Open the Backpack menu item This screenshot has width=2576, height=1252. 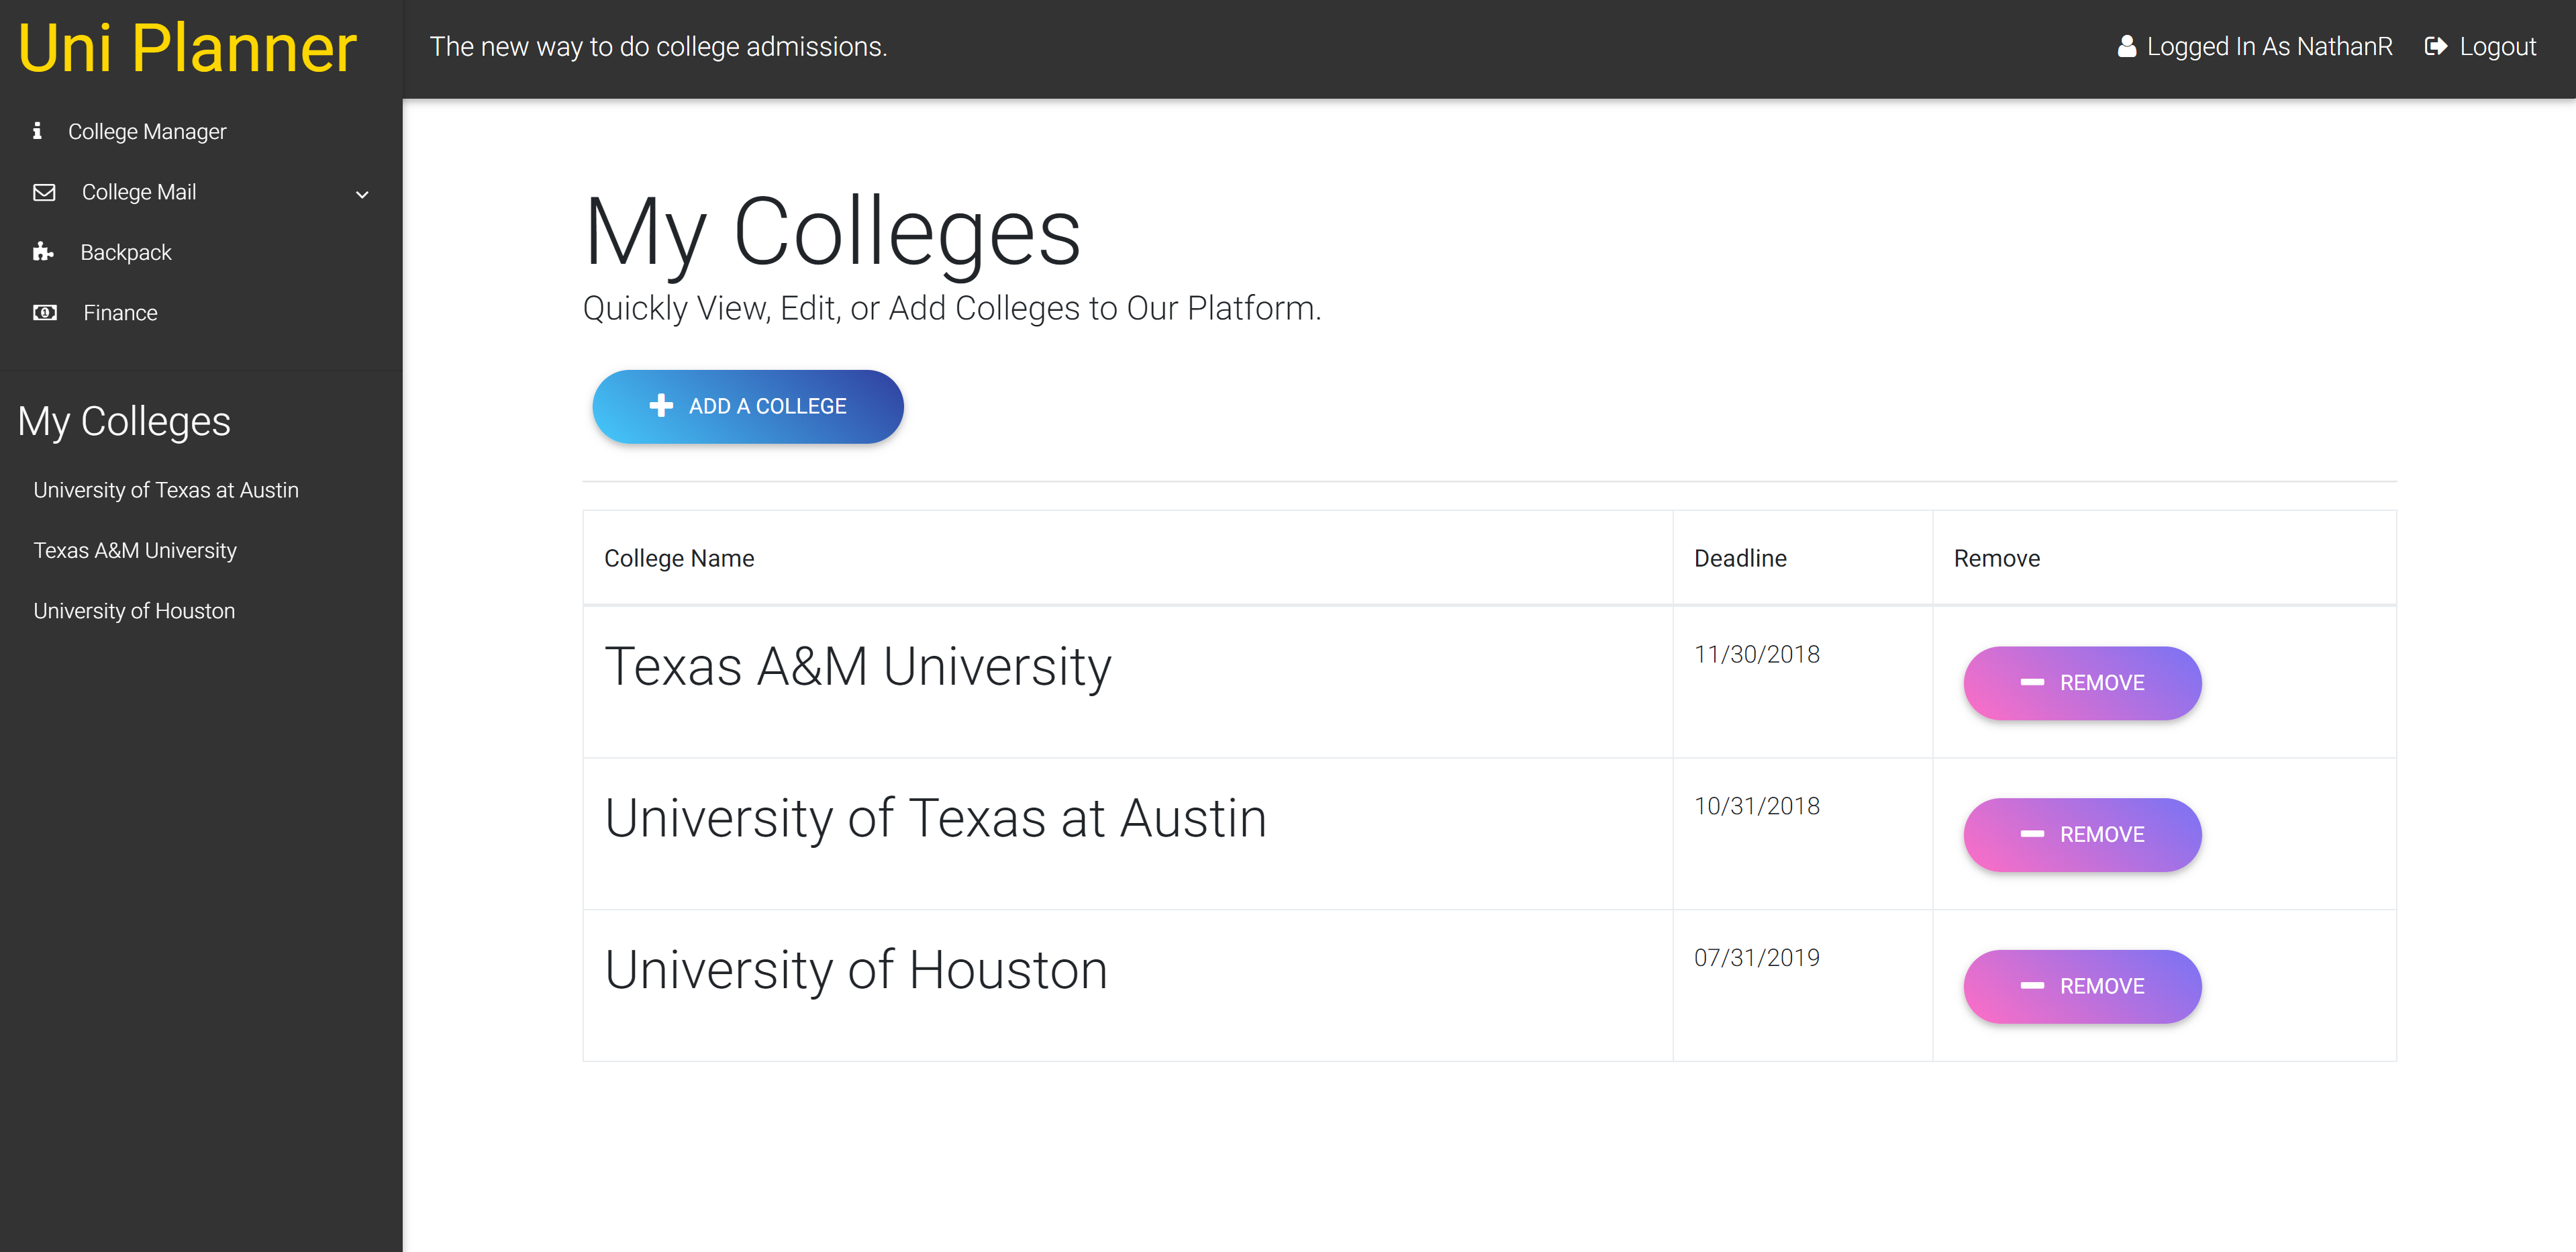coord(126,252)
